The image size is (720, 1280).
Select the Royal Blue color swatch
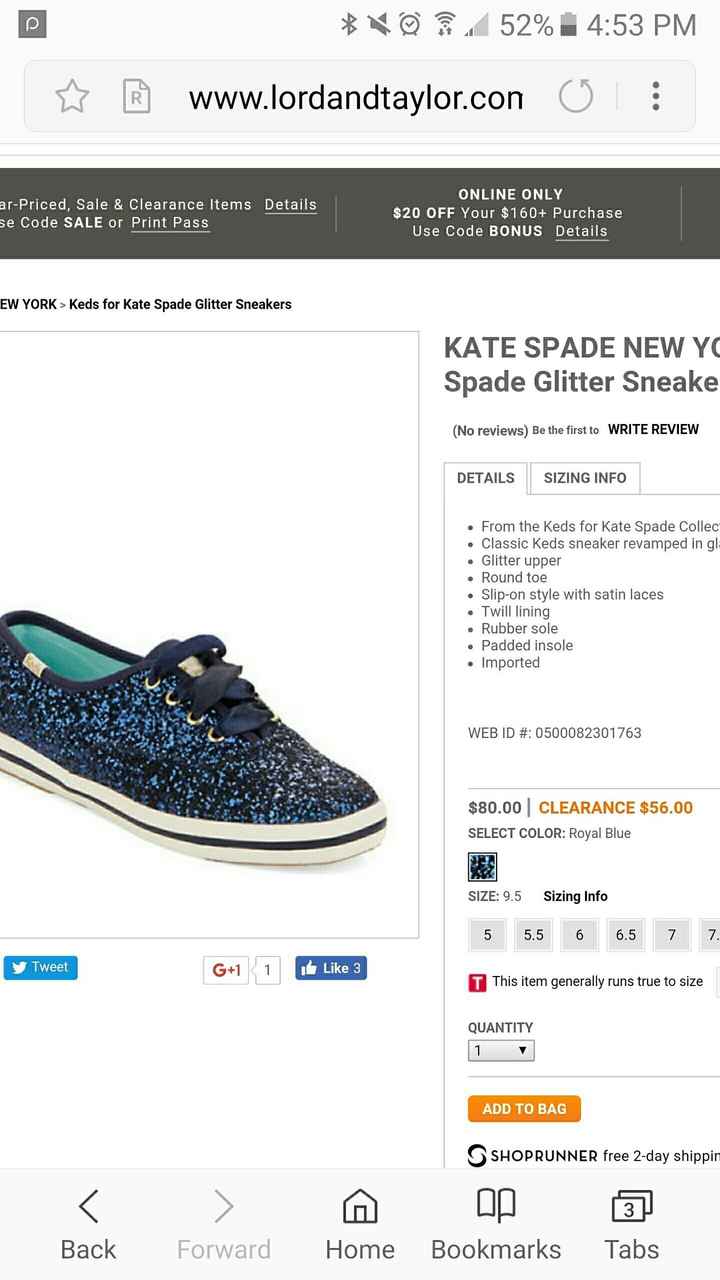(x=482, y=866)
